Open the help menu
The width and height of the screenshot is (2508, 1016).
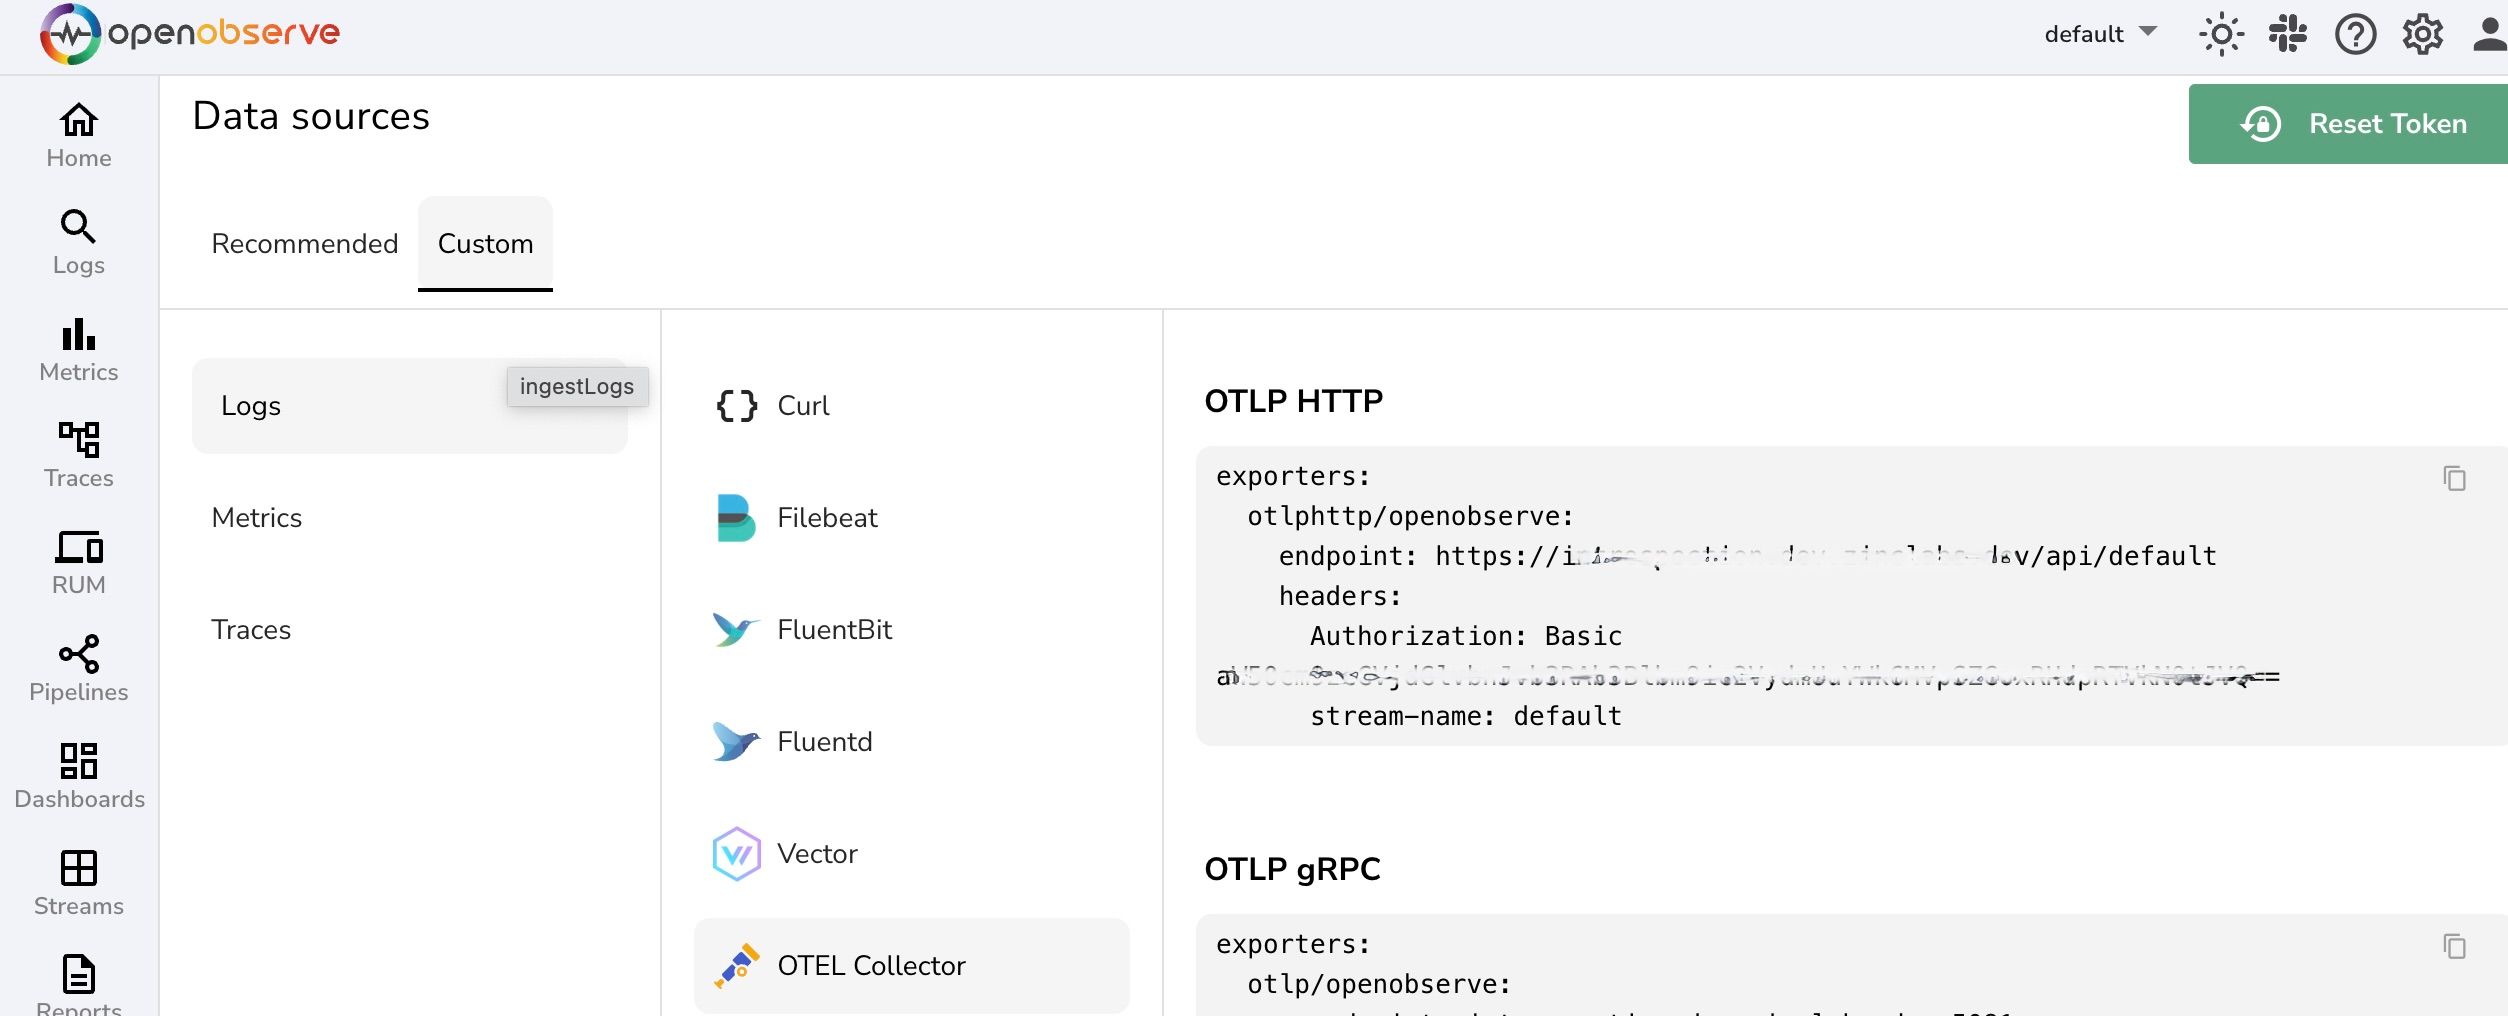[2356, 34]
